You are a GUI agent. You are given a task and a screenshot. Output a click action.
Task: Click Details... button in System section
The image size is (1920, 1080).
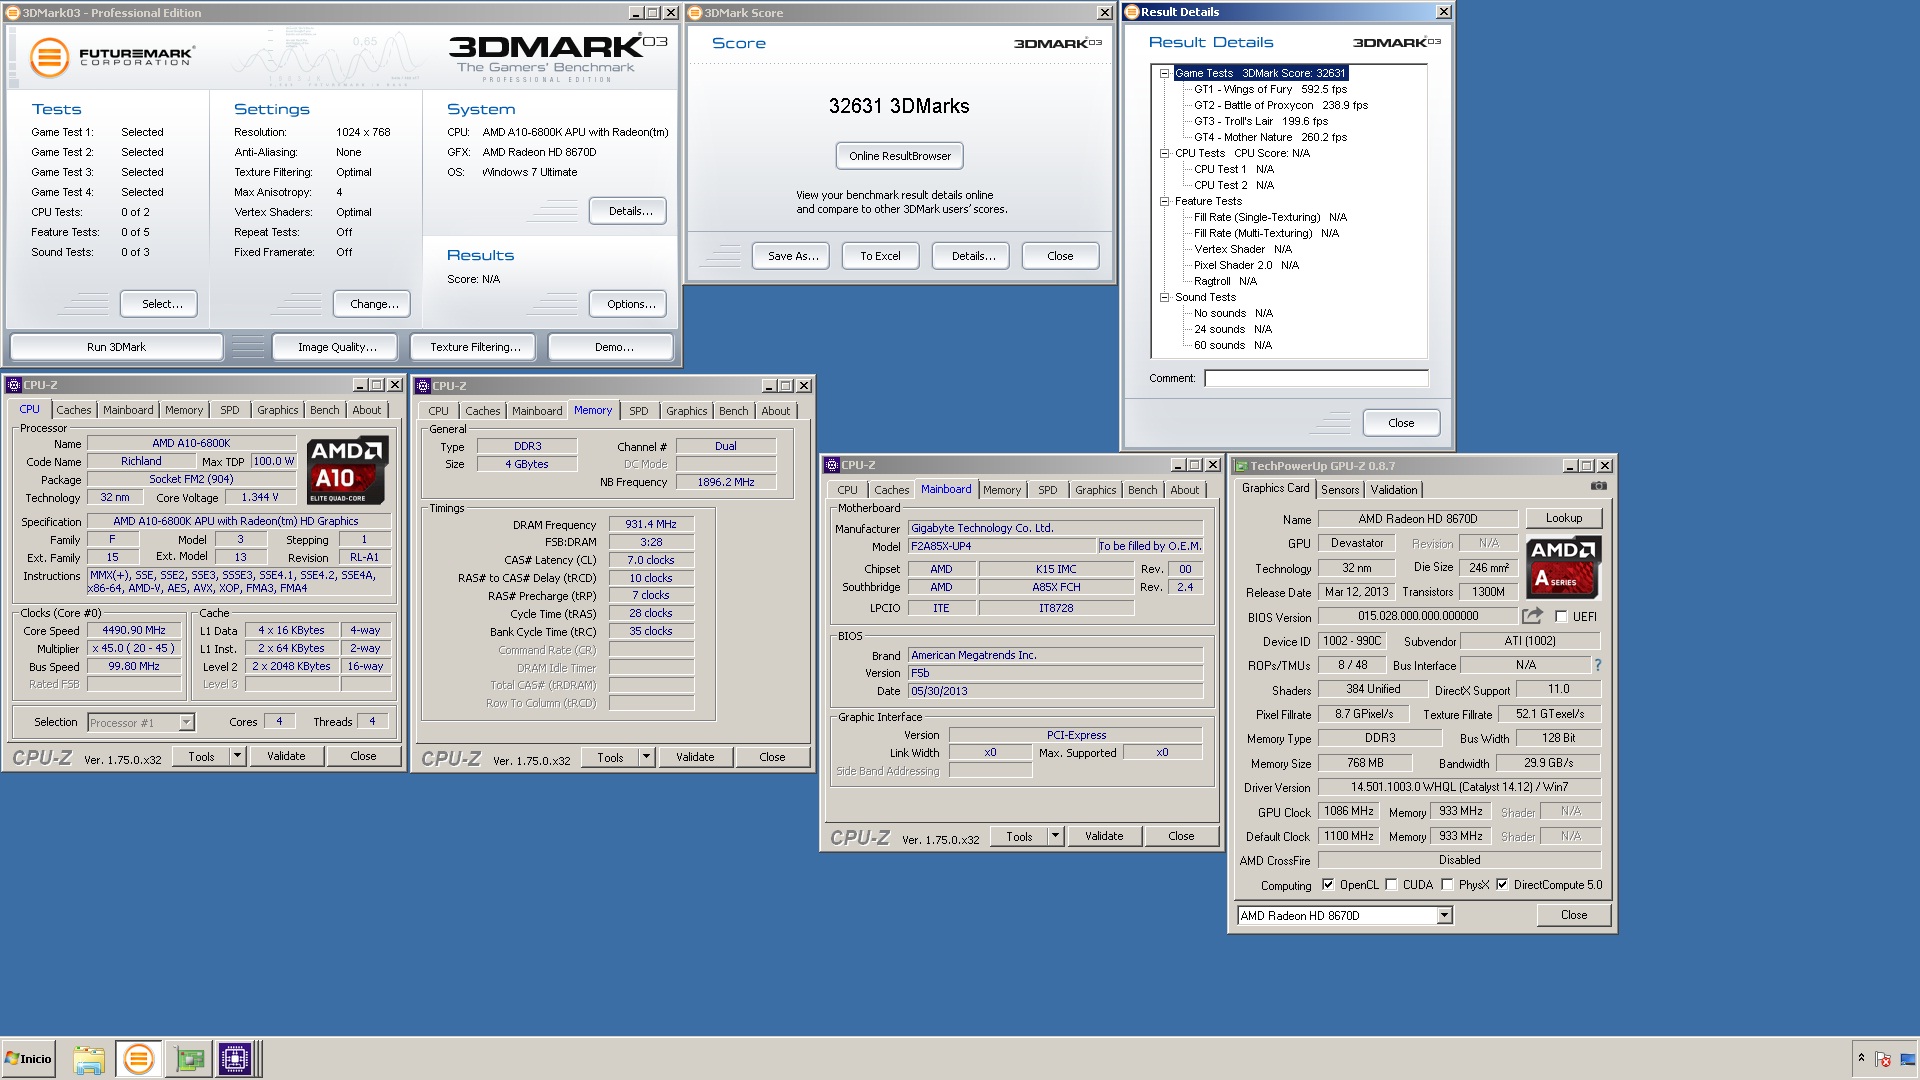pyautogui.click(x=630, y=211)
